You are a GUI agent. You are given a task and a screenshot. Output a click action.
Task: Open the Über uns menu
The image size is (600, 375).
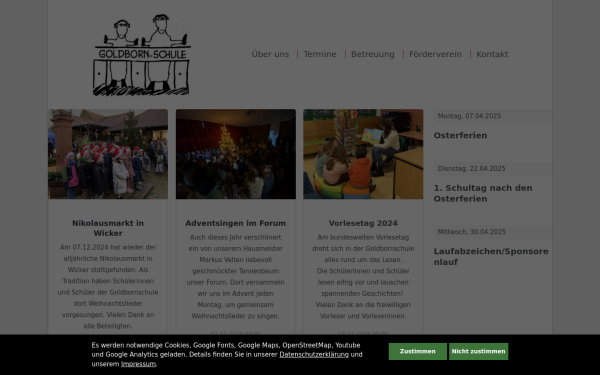point(270,54)
